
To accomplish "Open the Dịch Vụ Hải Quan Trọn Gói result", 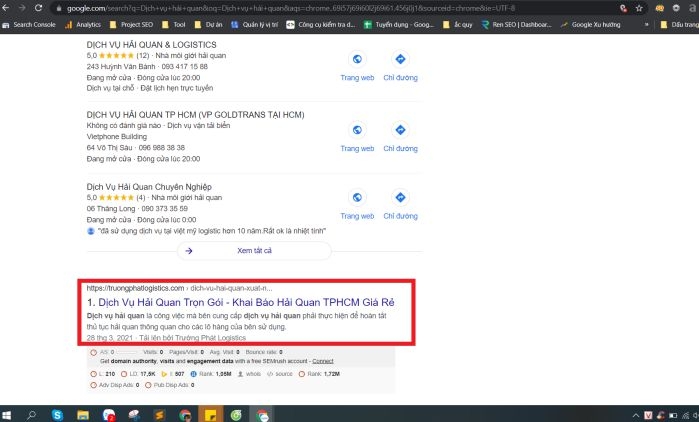I will [246, 302].
